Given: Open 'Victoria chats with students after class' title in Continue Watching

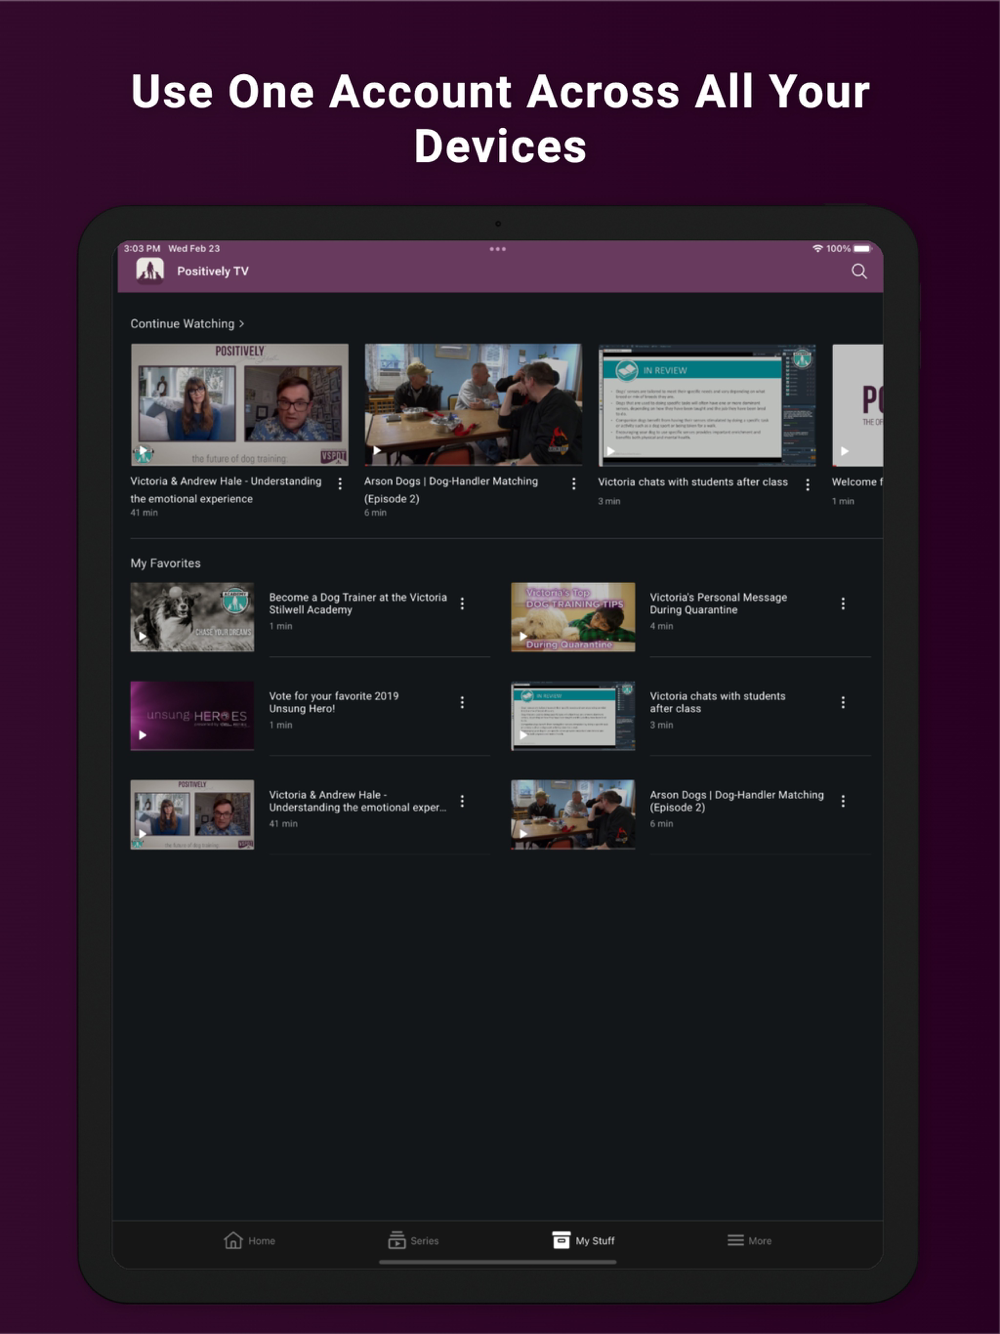Looking at the screenshot, I should click(x=693, y=482).
